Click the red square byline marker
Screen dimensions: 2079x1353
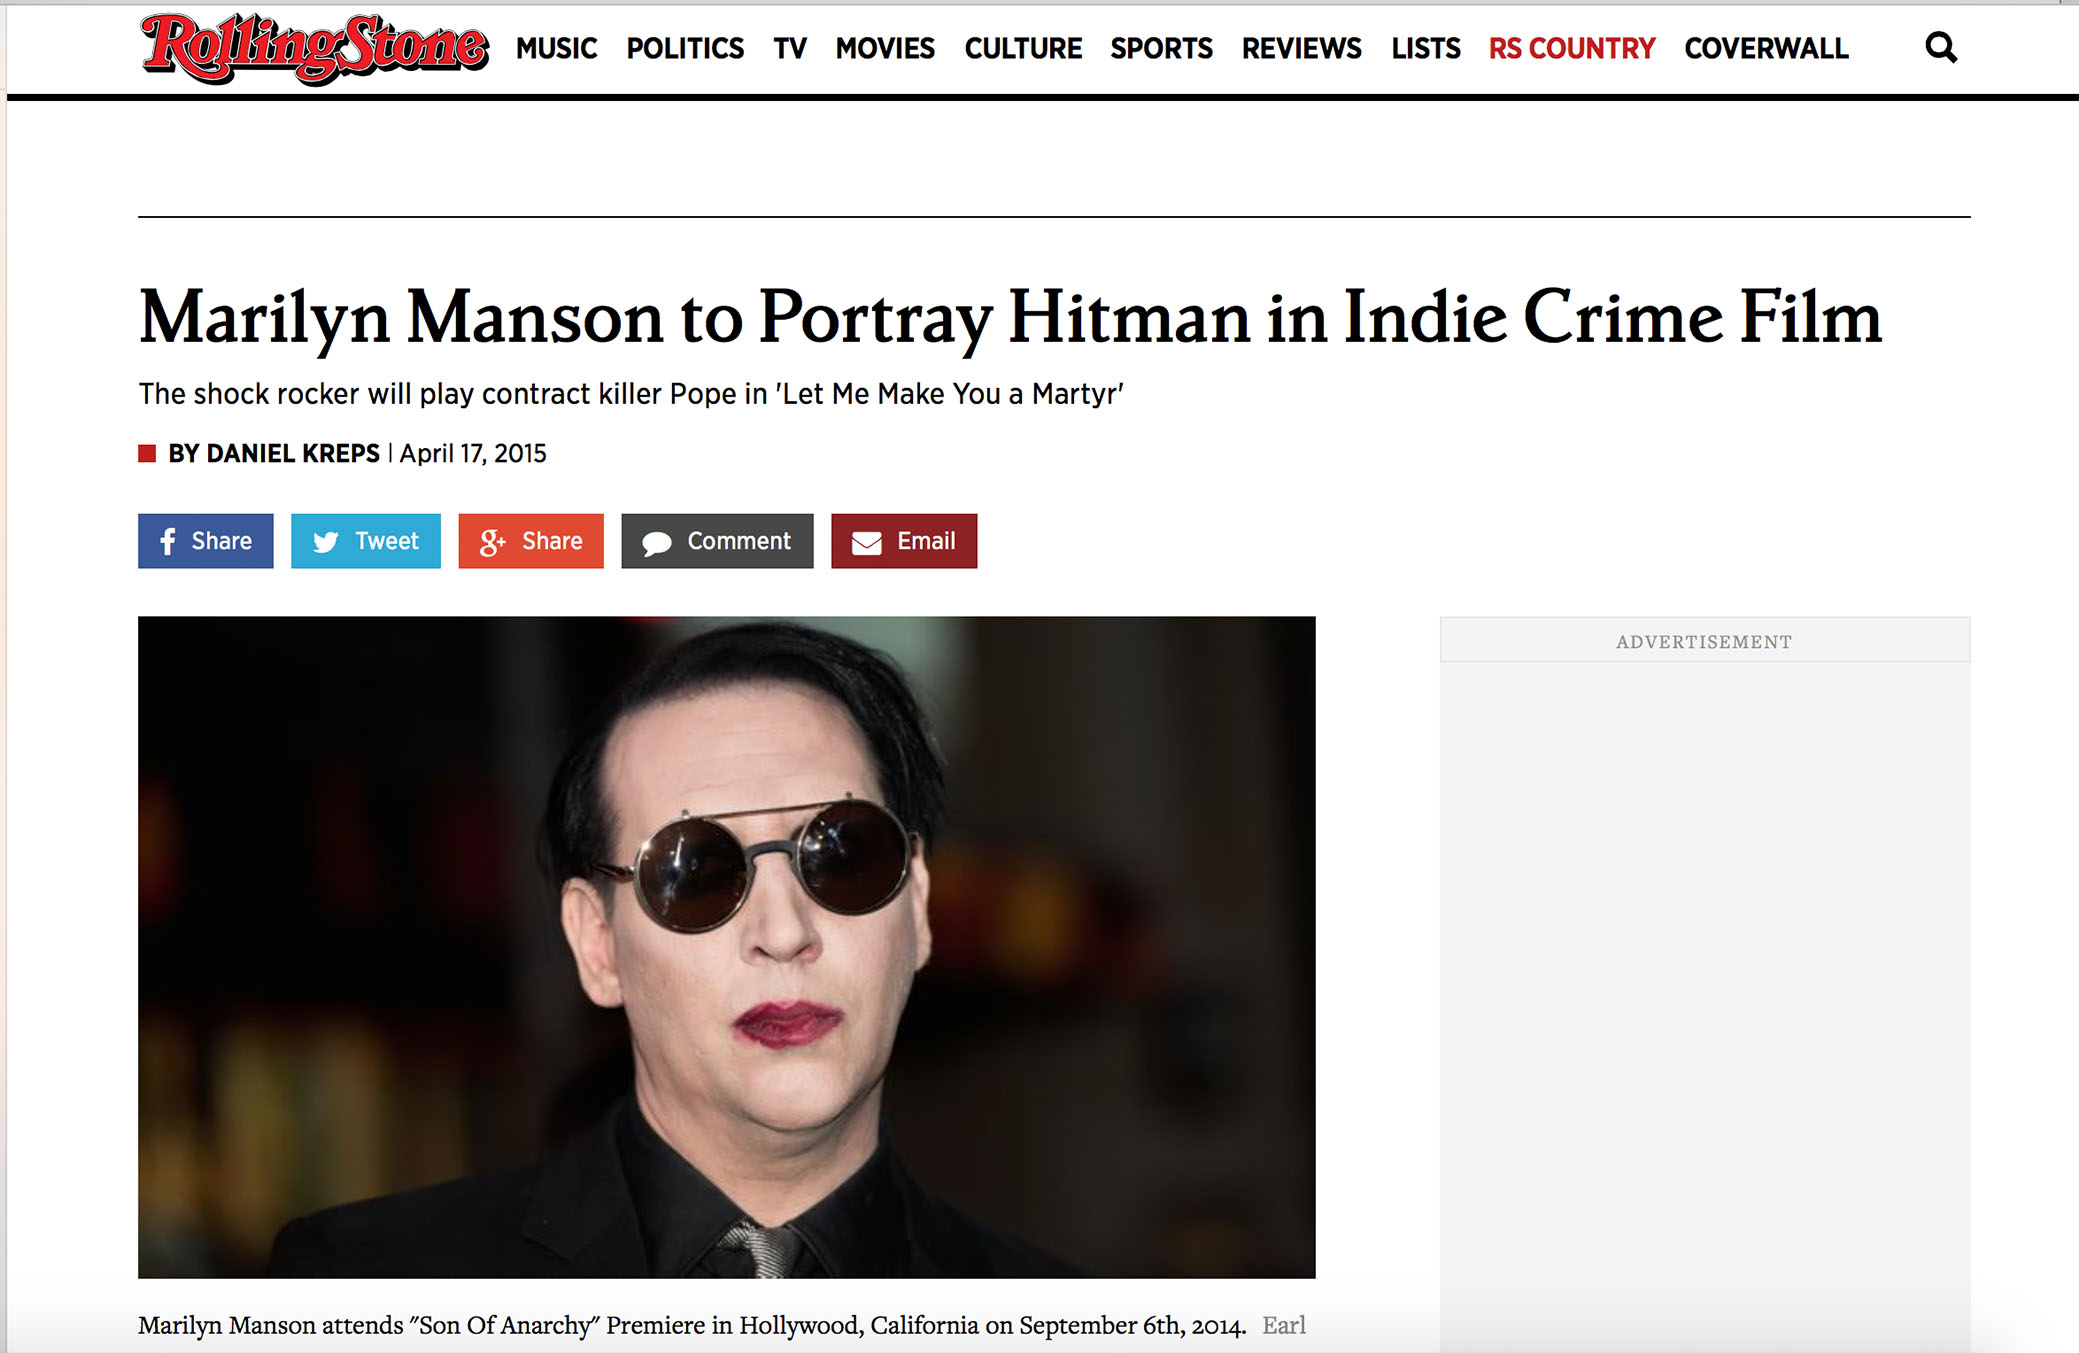147,454
